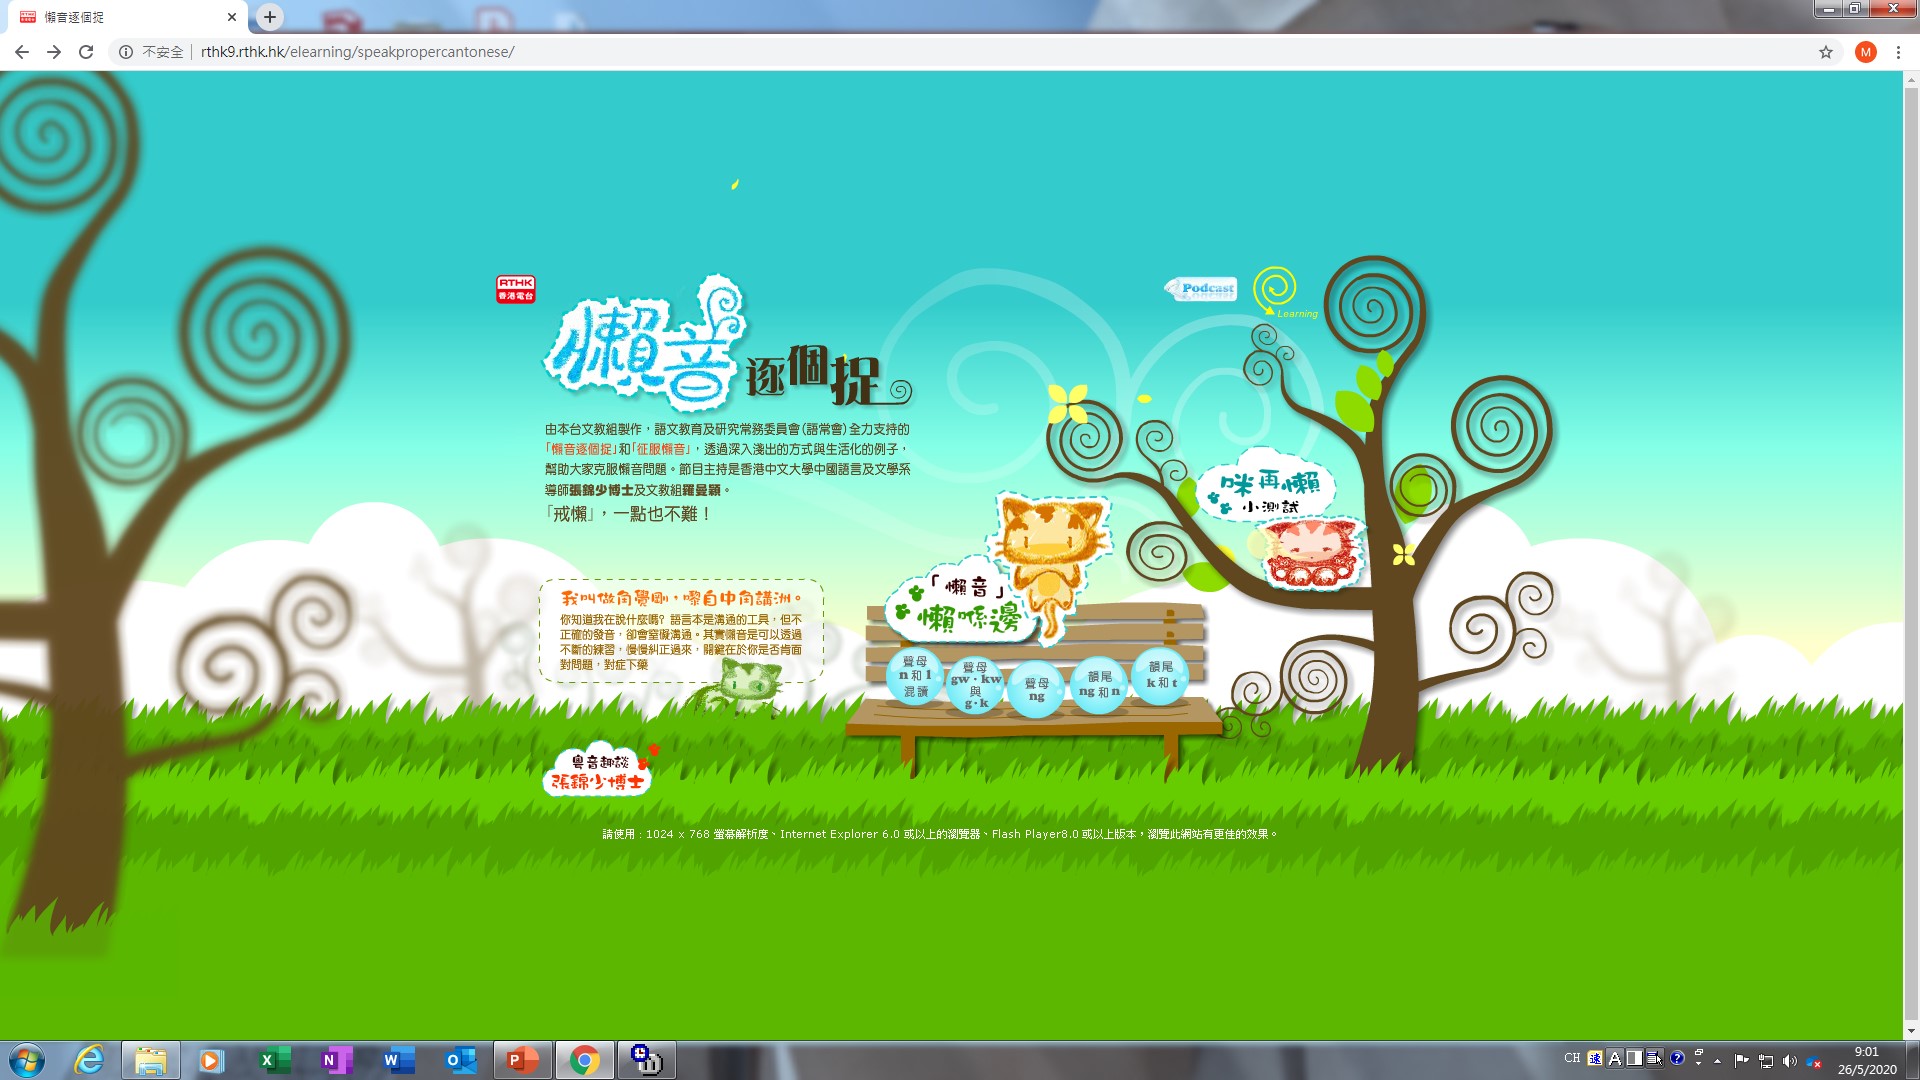Open the Podcast button

pos(1202,289)
